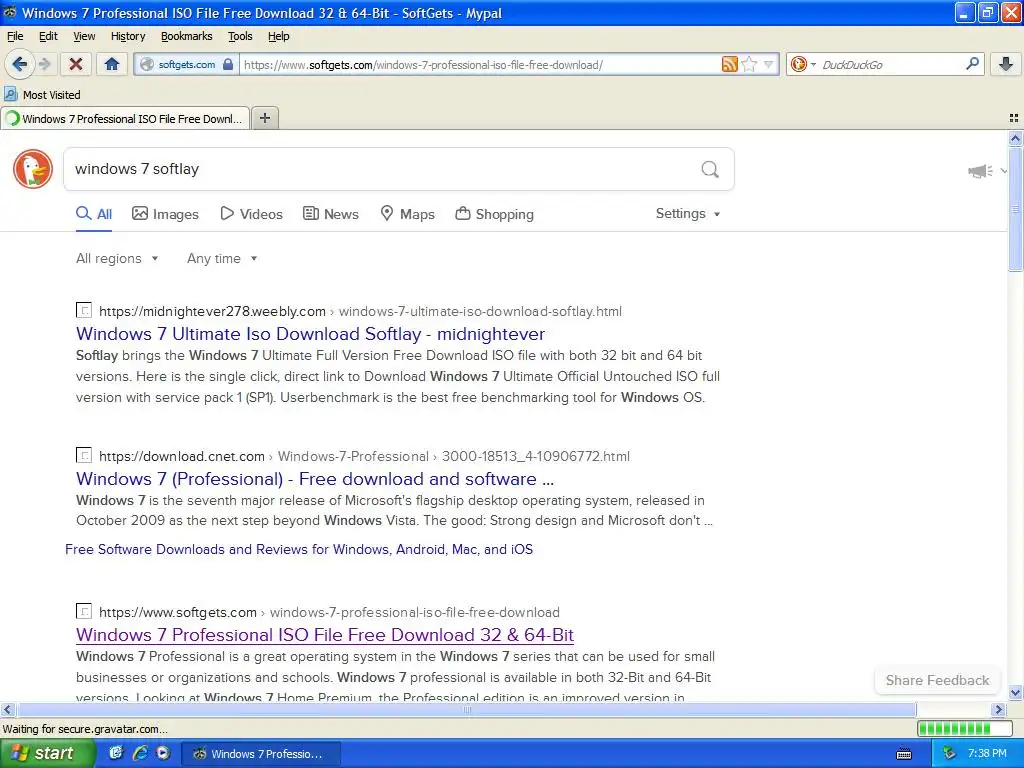Screen dimensions: 1024x768
Task: Click the search bar magnifier icon
Action: click(972, 64)
